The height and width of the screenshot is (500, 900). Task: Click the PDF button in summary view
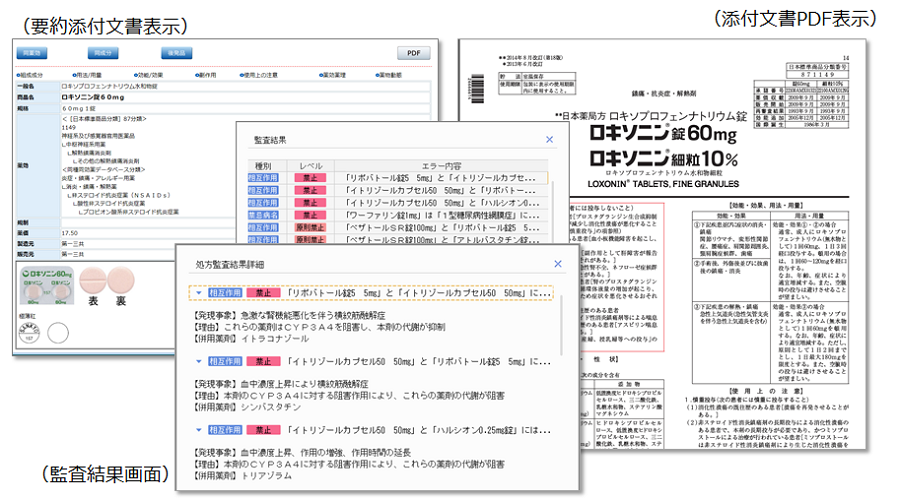click(x=412, y=53)
